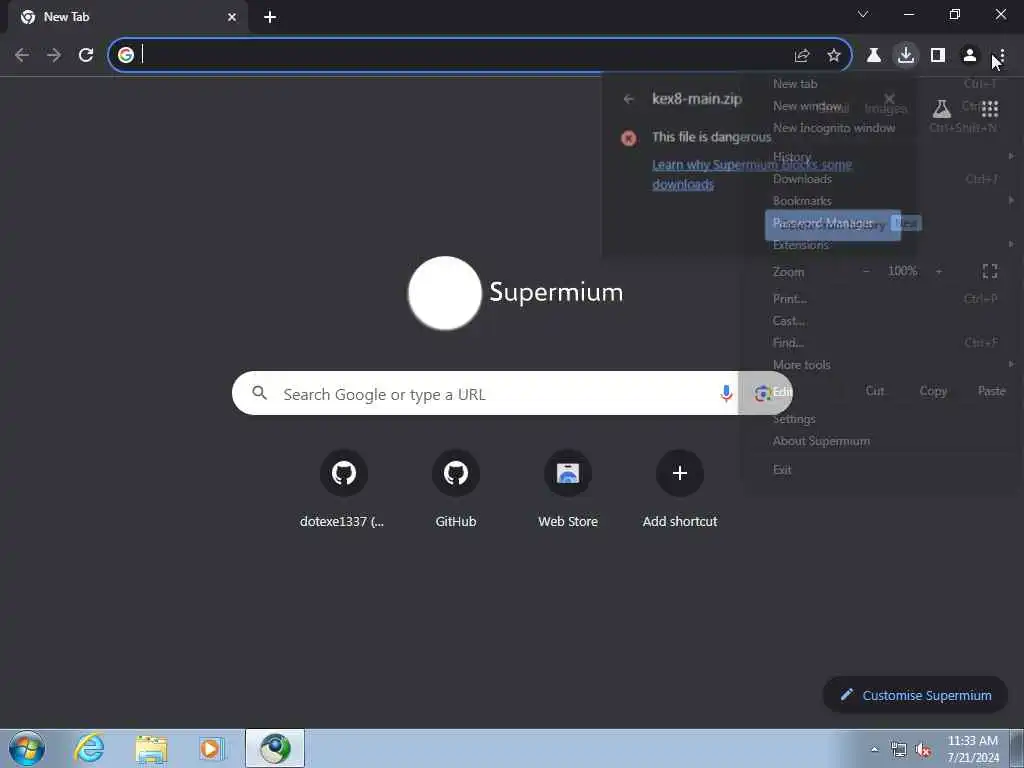Search by image with Lens icon
Screen dimensions: 1024x768
click(x=761, y=393)
